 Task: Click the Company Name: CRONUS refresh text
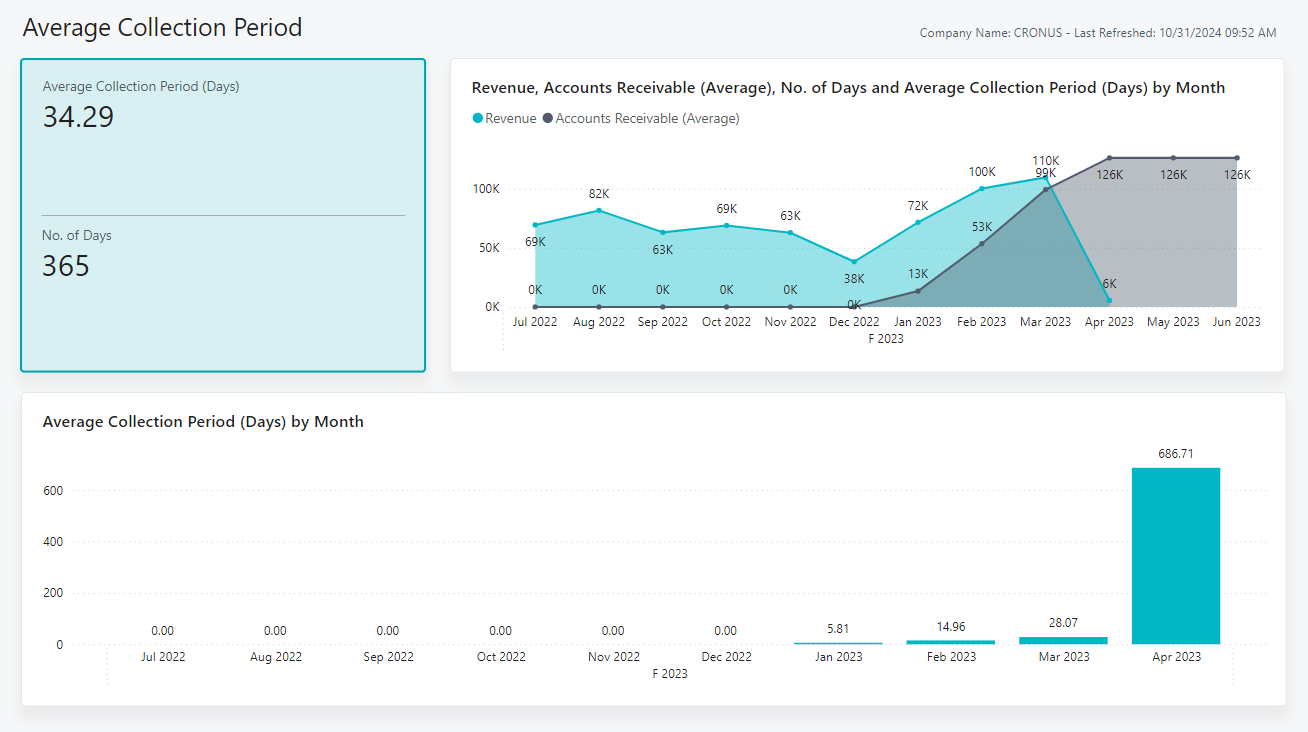[x=1097, y=32]
